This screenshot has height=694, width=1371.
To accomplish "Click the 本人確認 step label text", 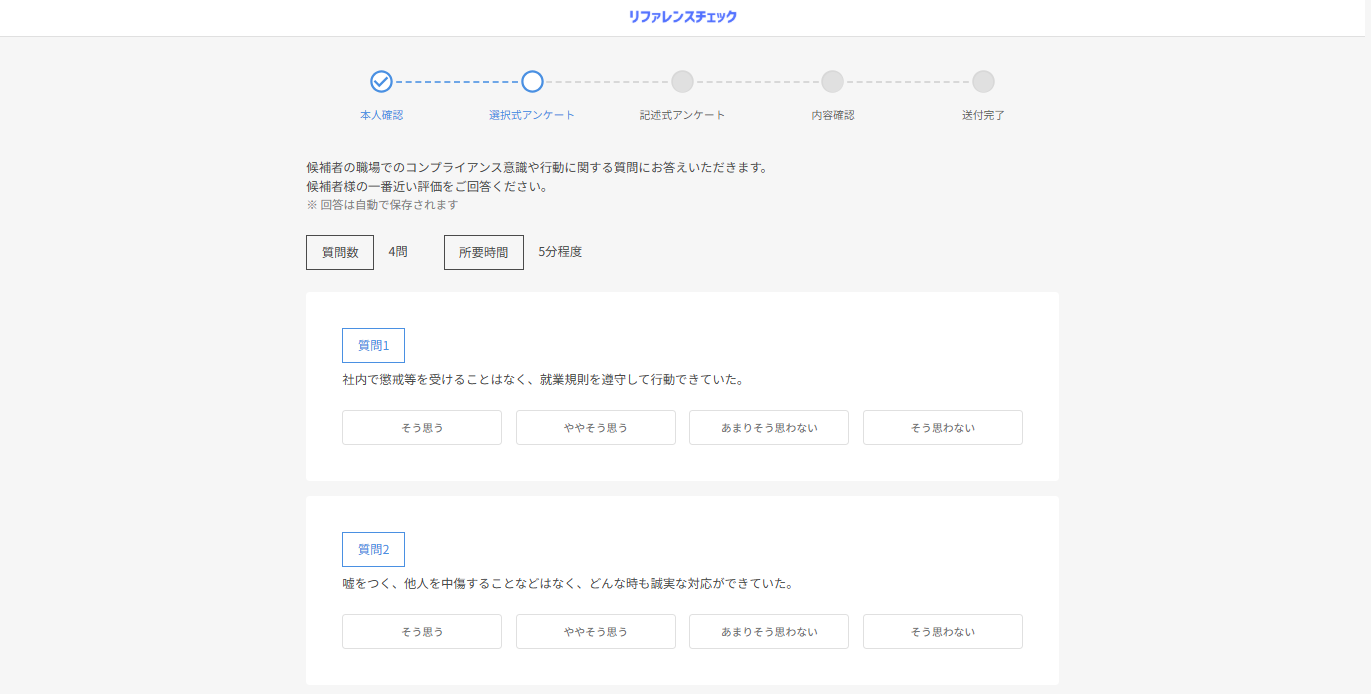I will [x=381, y=115].
